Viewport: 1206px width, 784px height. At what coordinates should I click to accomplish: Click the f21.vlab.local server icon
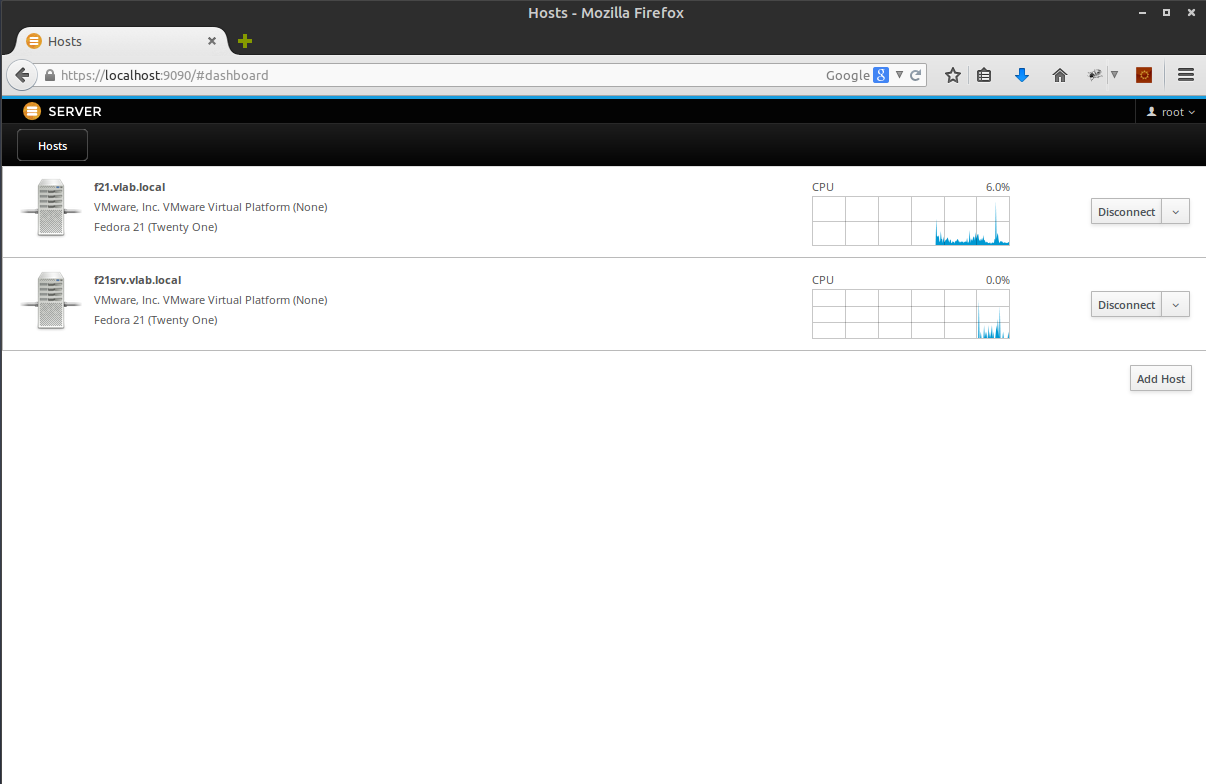coord(50,208)
